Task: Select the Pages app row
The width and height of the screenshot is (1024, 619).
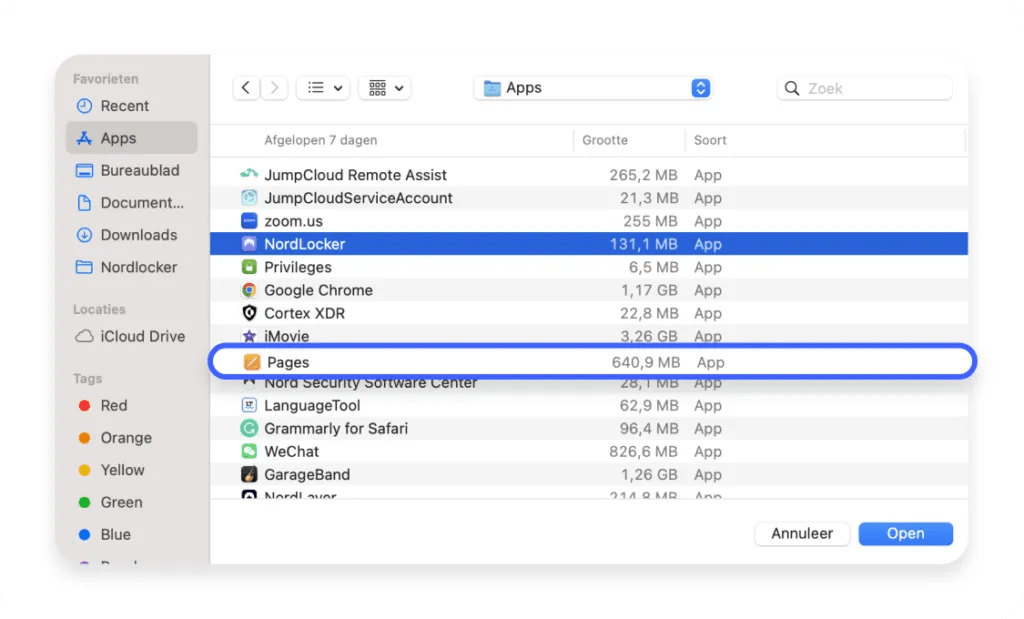Action: click(x=592, y=362)
